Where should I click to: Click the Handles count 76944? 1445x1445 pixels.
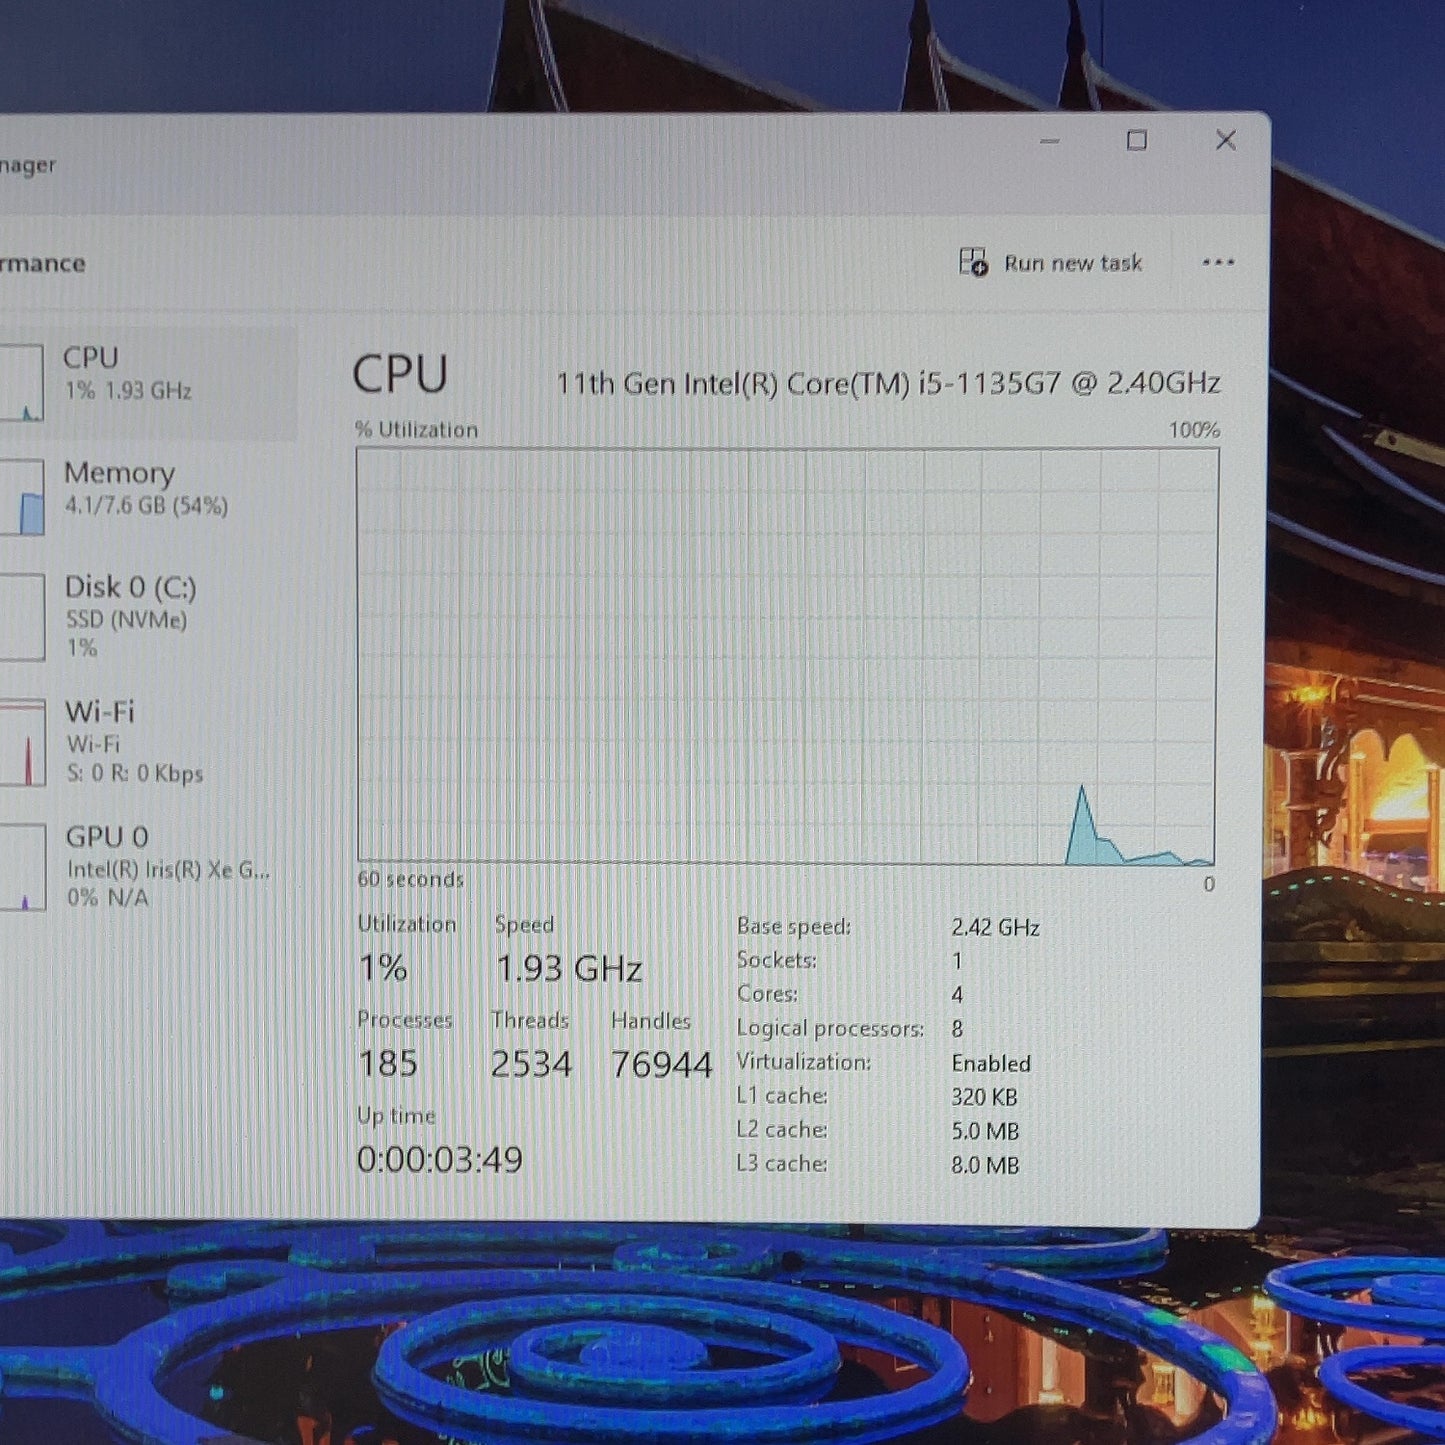point(662,1065)
